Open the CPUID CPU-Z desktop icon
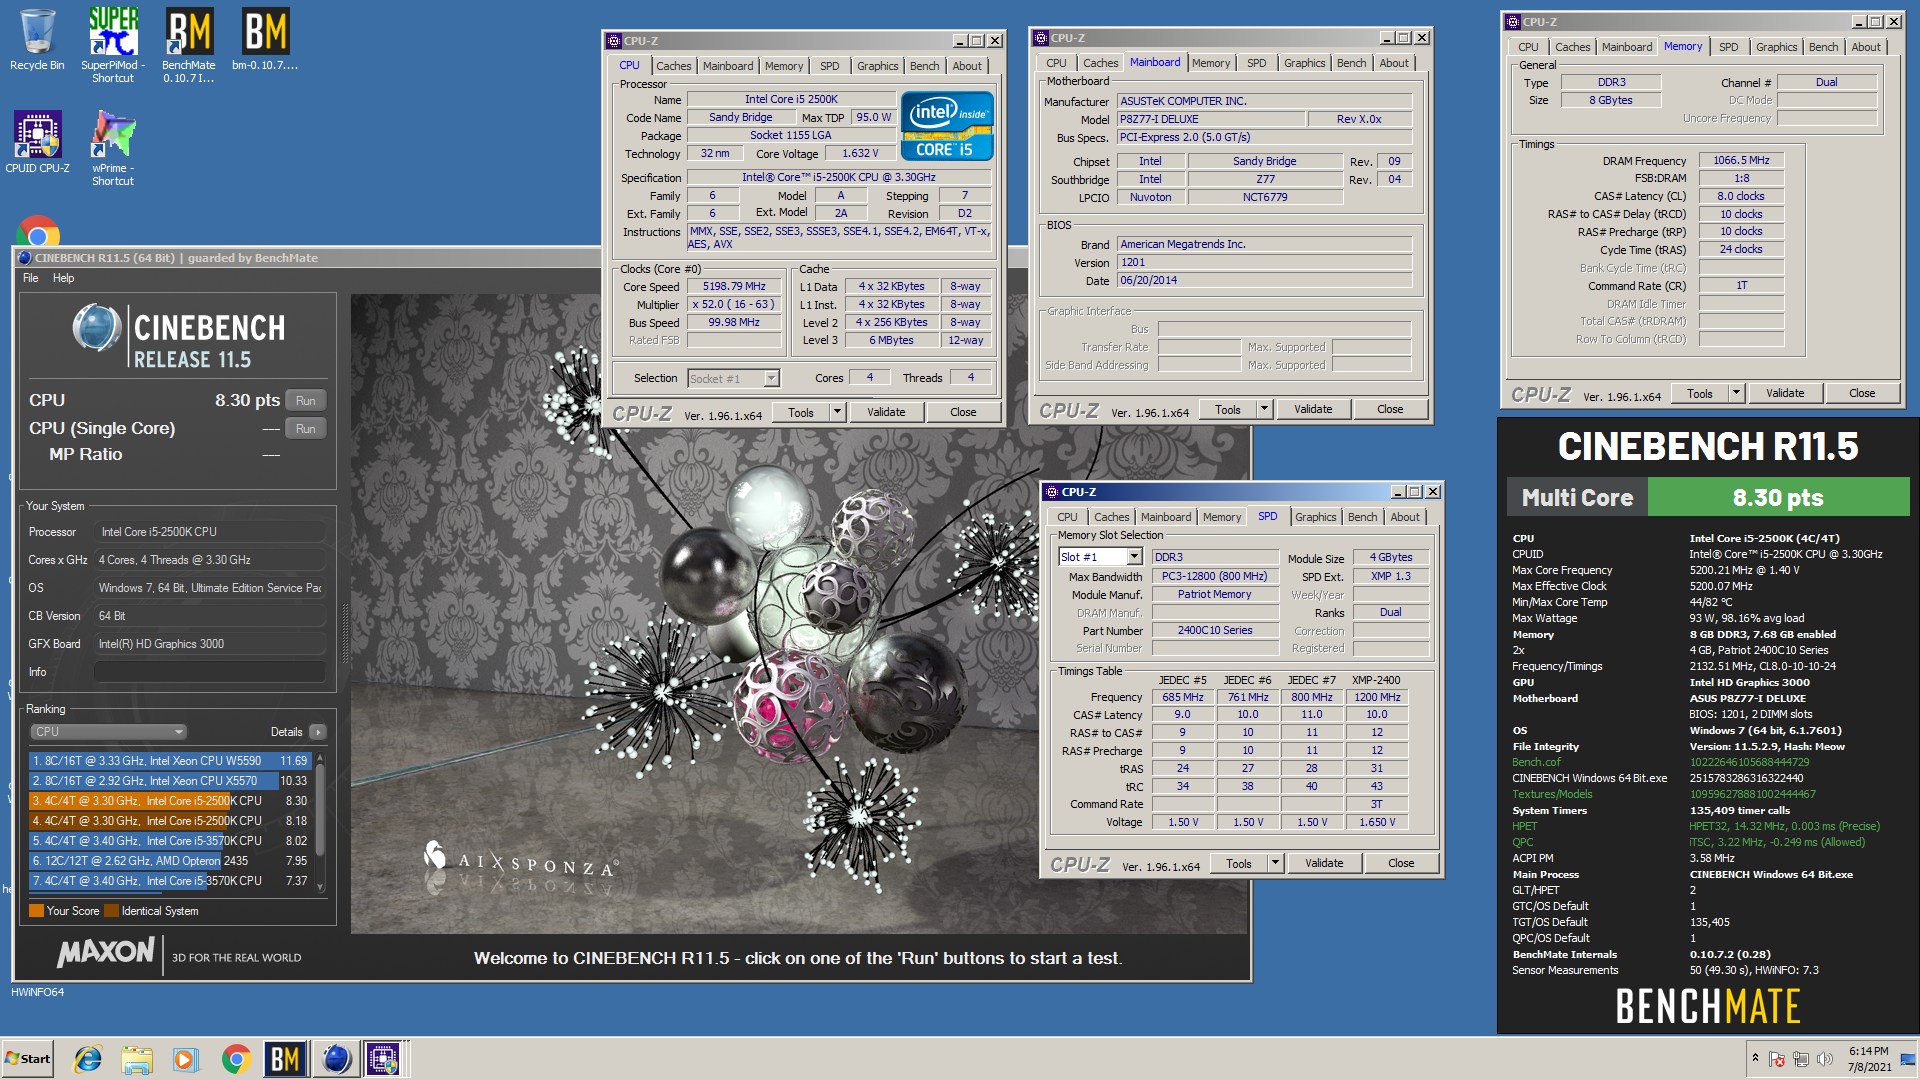 pos(37,142)
